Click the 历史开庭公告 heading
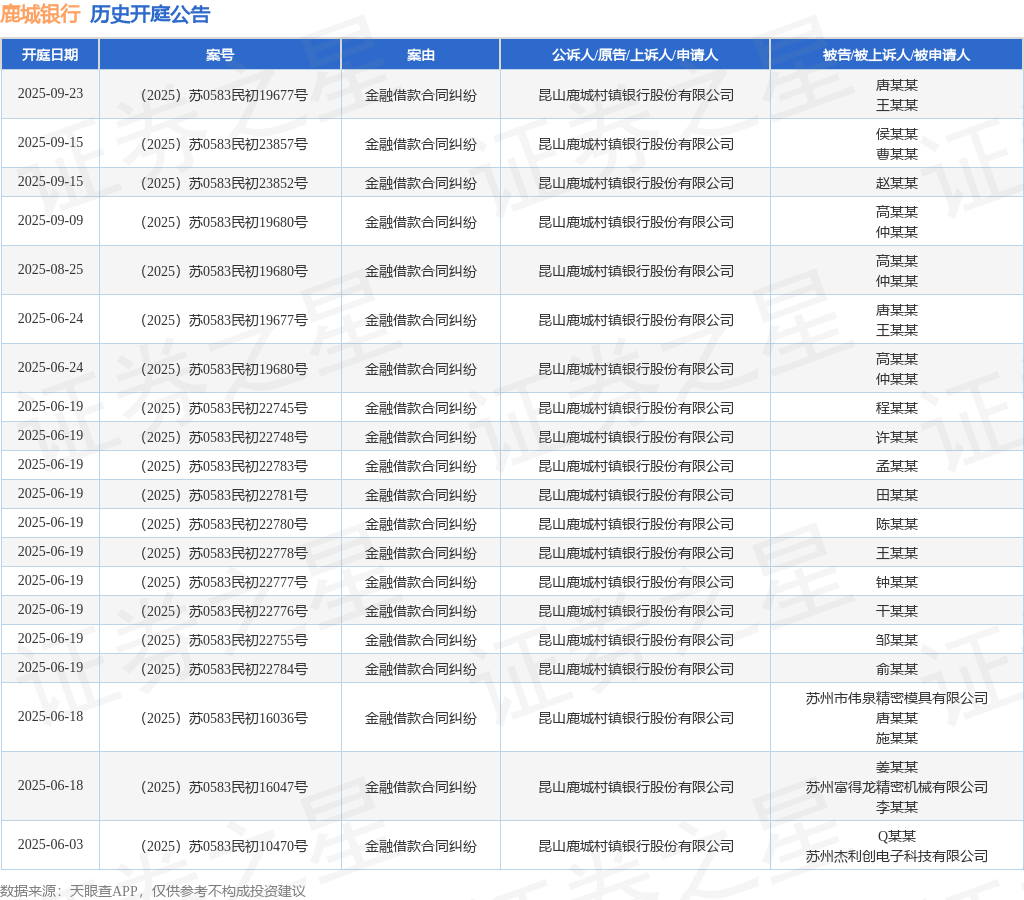This screenshot has height=900, width=1024. pyautogui.click(x=150, y=14)
